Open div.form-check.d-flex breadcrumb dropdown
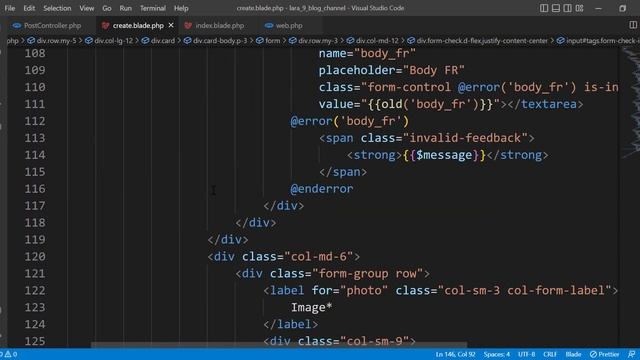The image size is (640, 360). coord(478,41)
